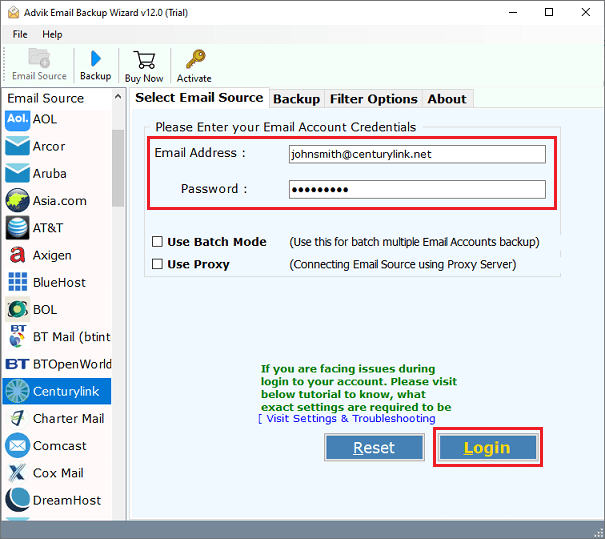The height and width of the screenshot is (539, 605).
Task: Click the Email Source panel header text
Action: (x=46, y=98)
